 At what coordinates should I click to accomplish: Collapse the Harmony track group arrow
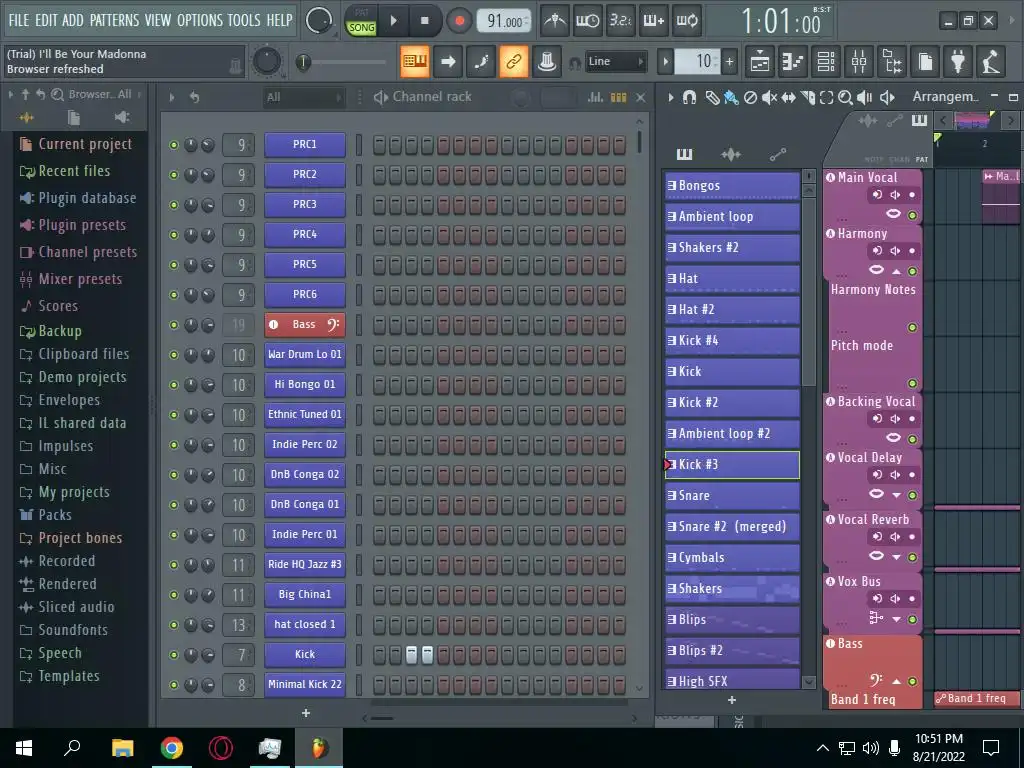896,271
